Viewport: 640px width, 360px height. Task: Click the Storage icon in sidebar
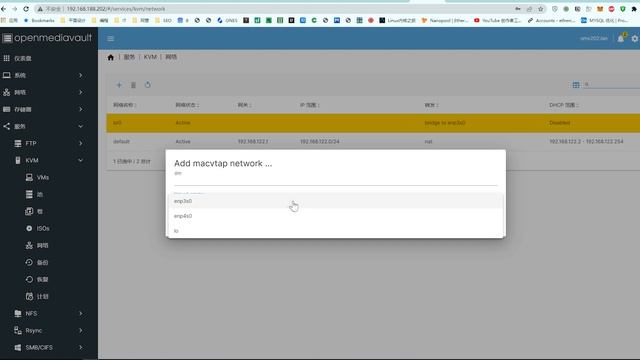pos(7,109)
